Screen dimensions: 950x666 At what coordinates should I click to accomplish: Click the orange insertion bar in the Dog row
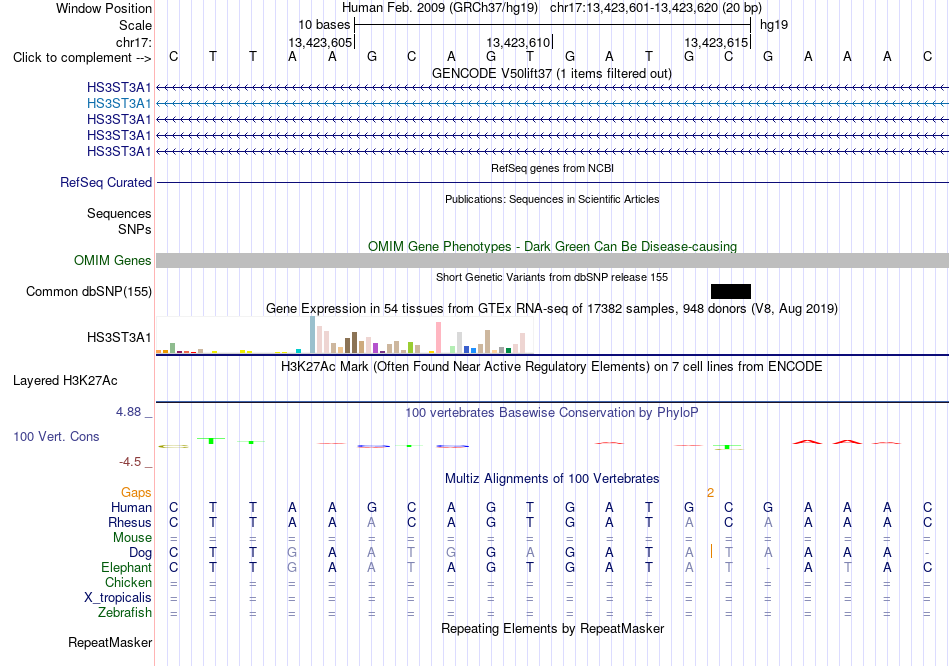pos(711,551)
